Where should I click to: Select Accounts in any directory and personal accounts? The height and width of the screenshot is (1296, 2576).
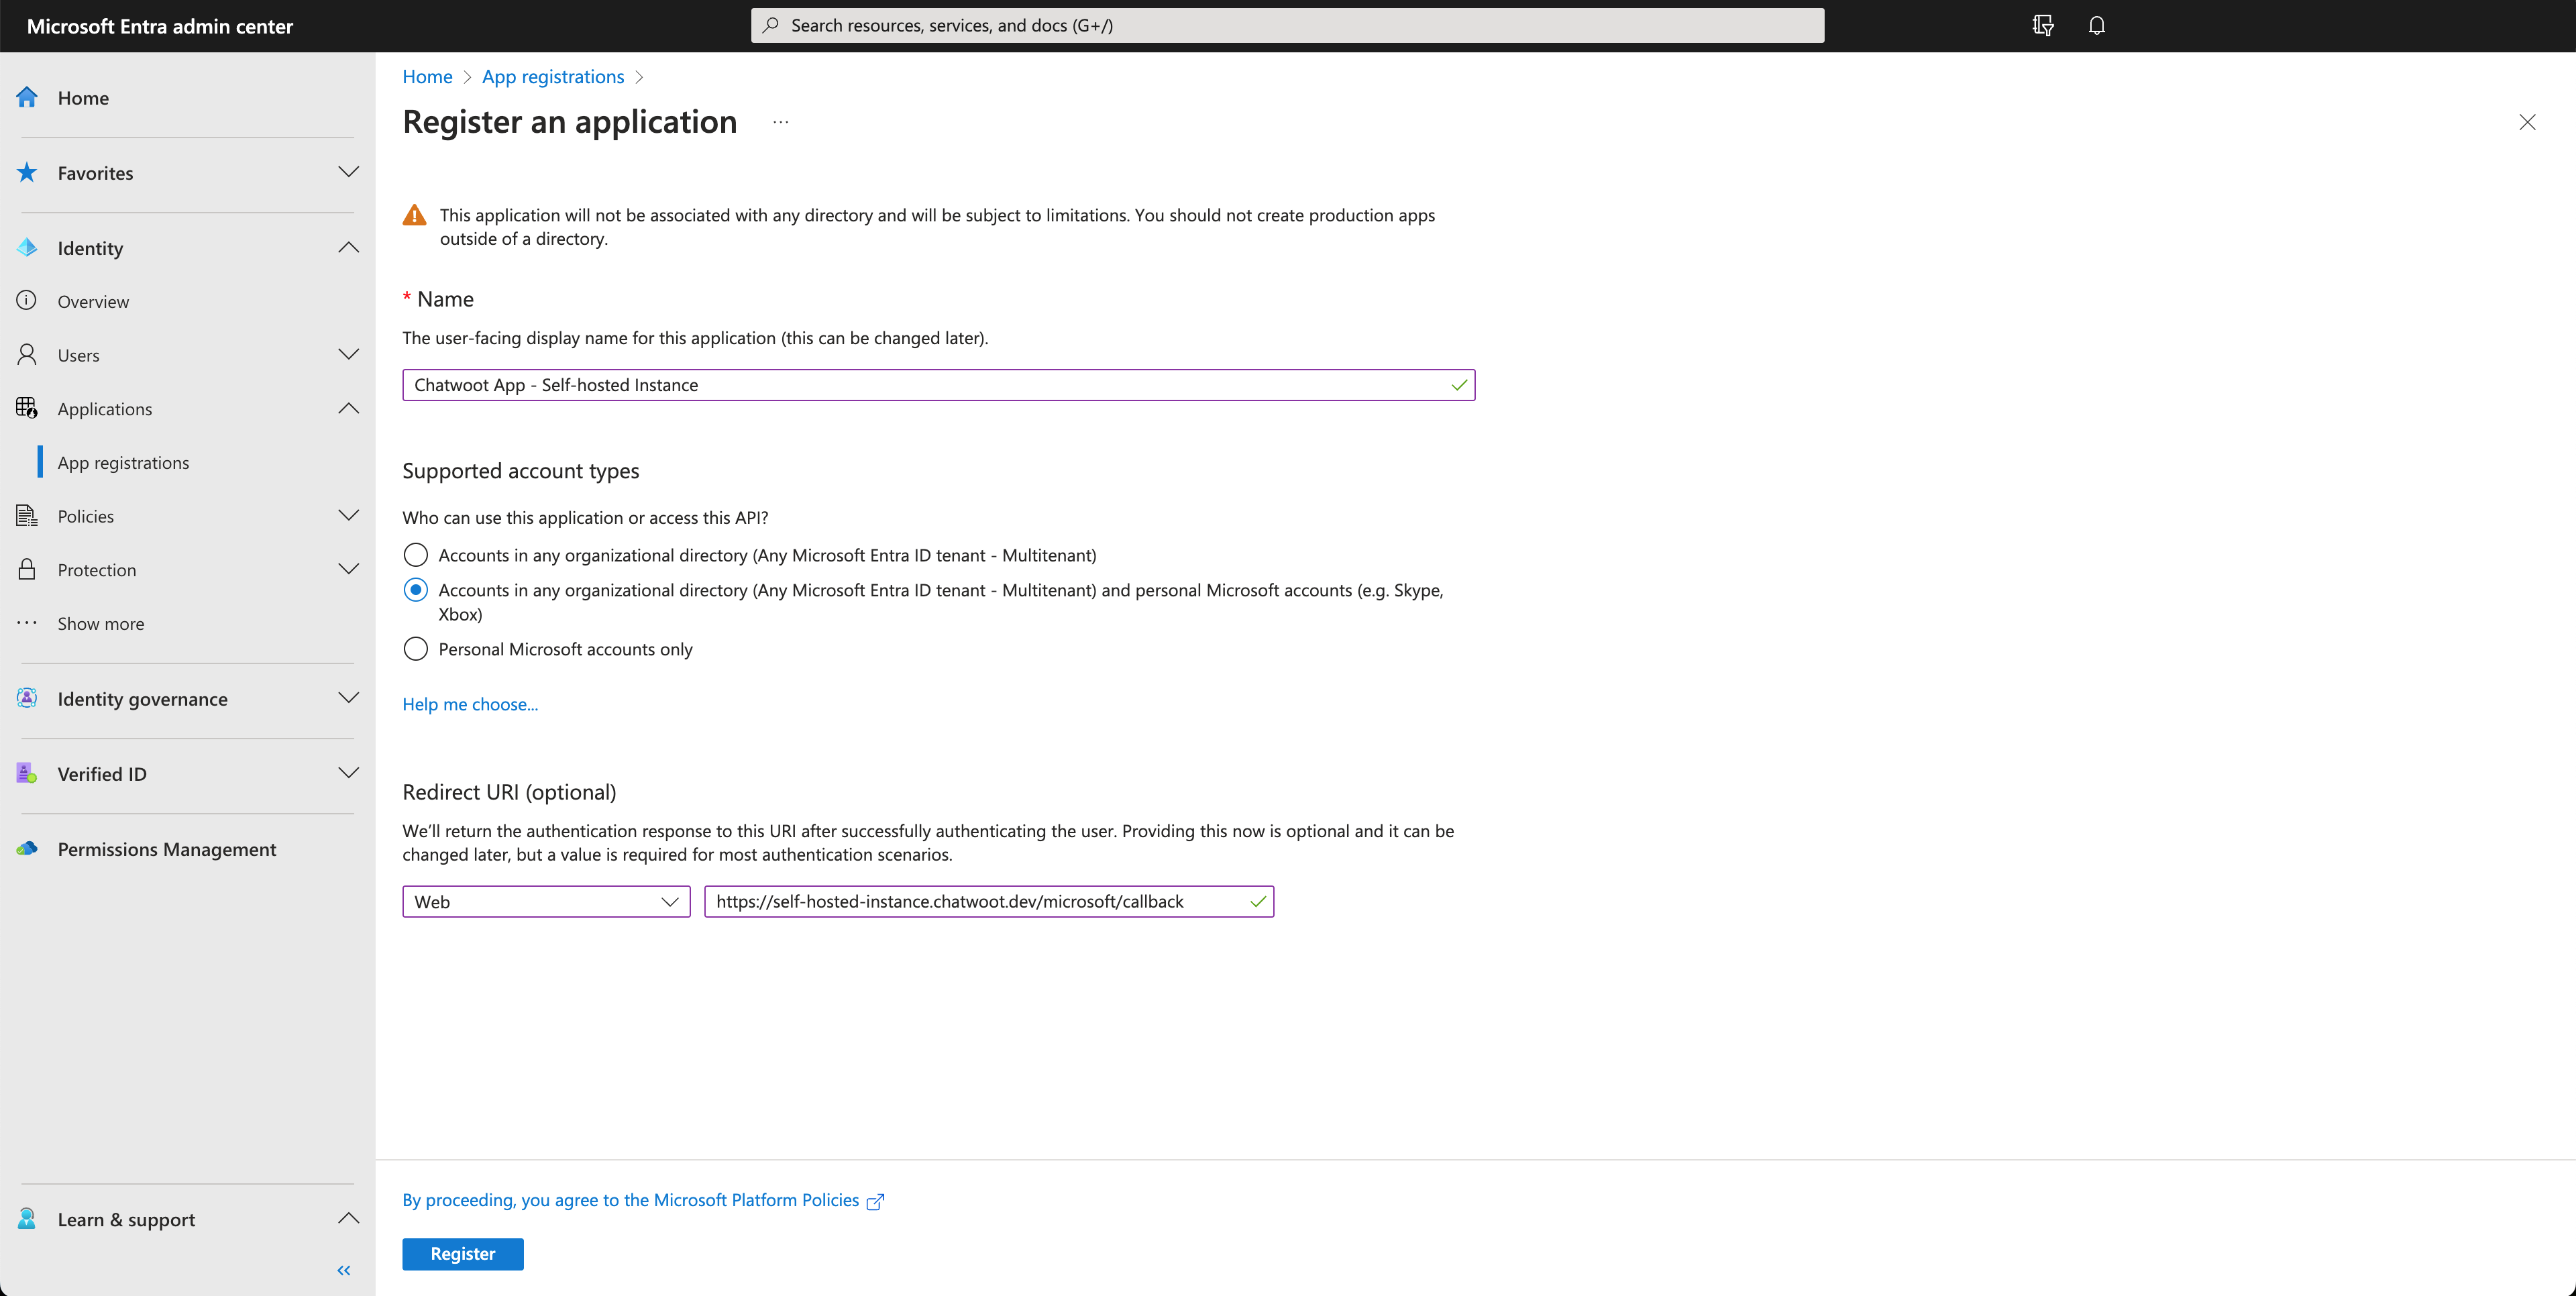click(x=415, y=590)
